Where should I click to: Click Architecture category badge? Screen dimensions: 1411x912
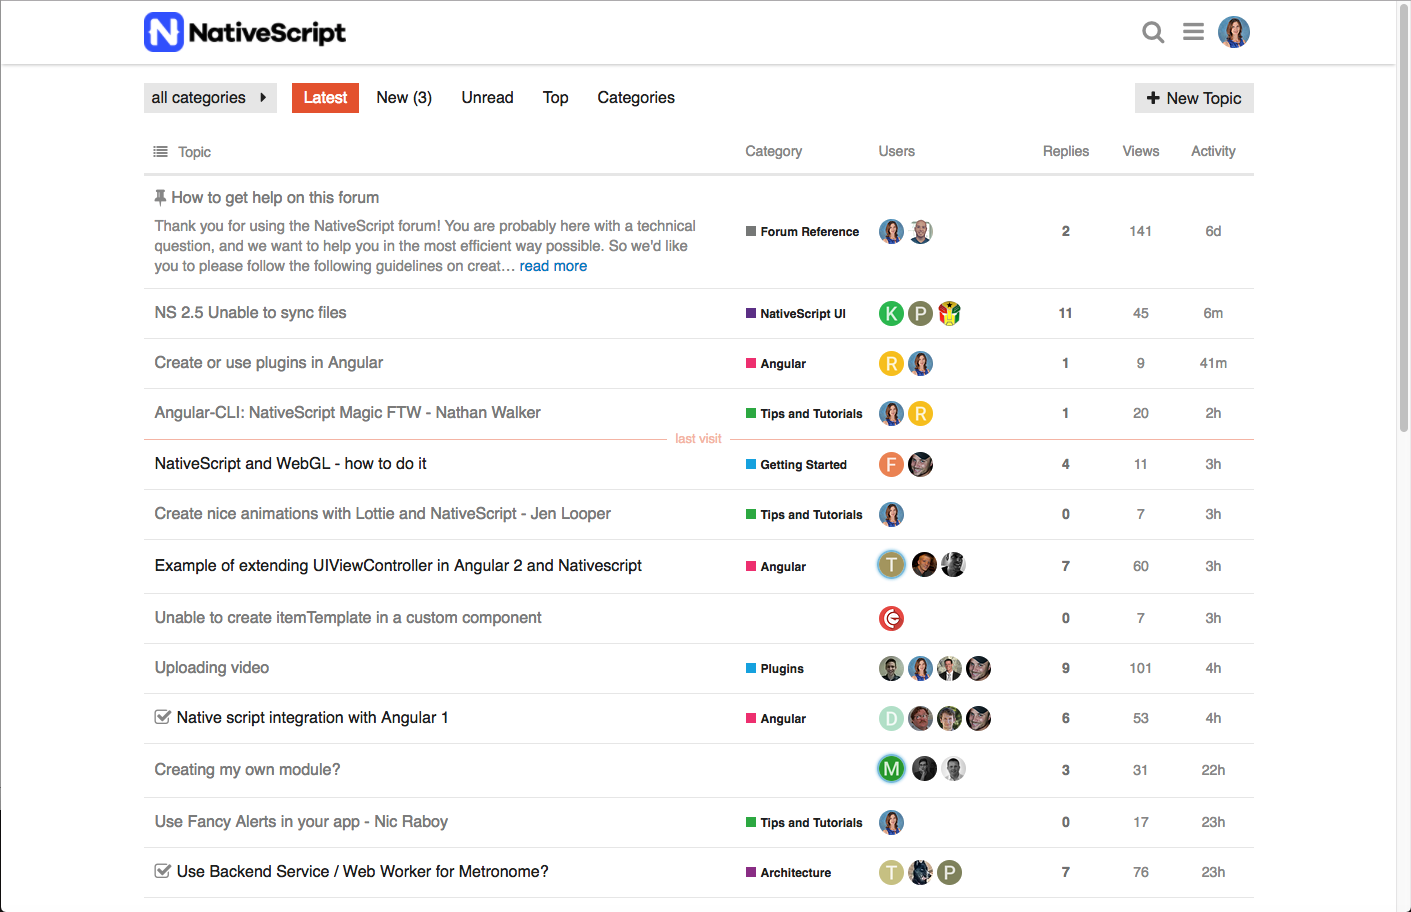pos(789,873)
